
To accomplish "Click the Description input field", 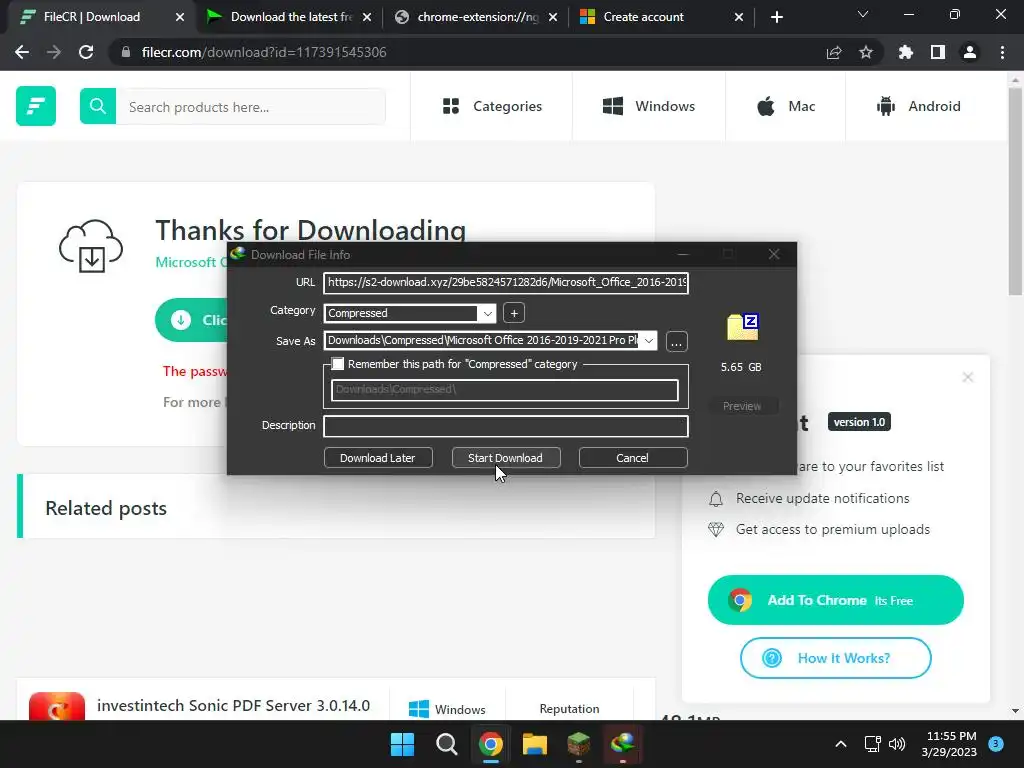I will 506,426.
